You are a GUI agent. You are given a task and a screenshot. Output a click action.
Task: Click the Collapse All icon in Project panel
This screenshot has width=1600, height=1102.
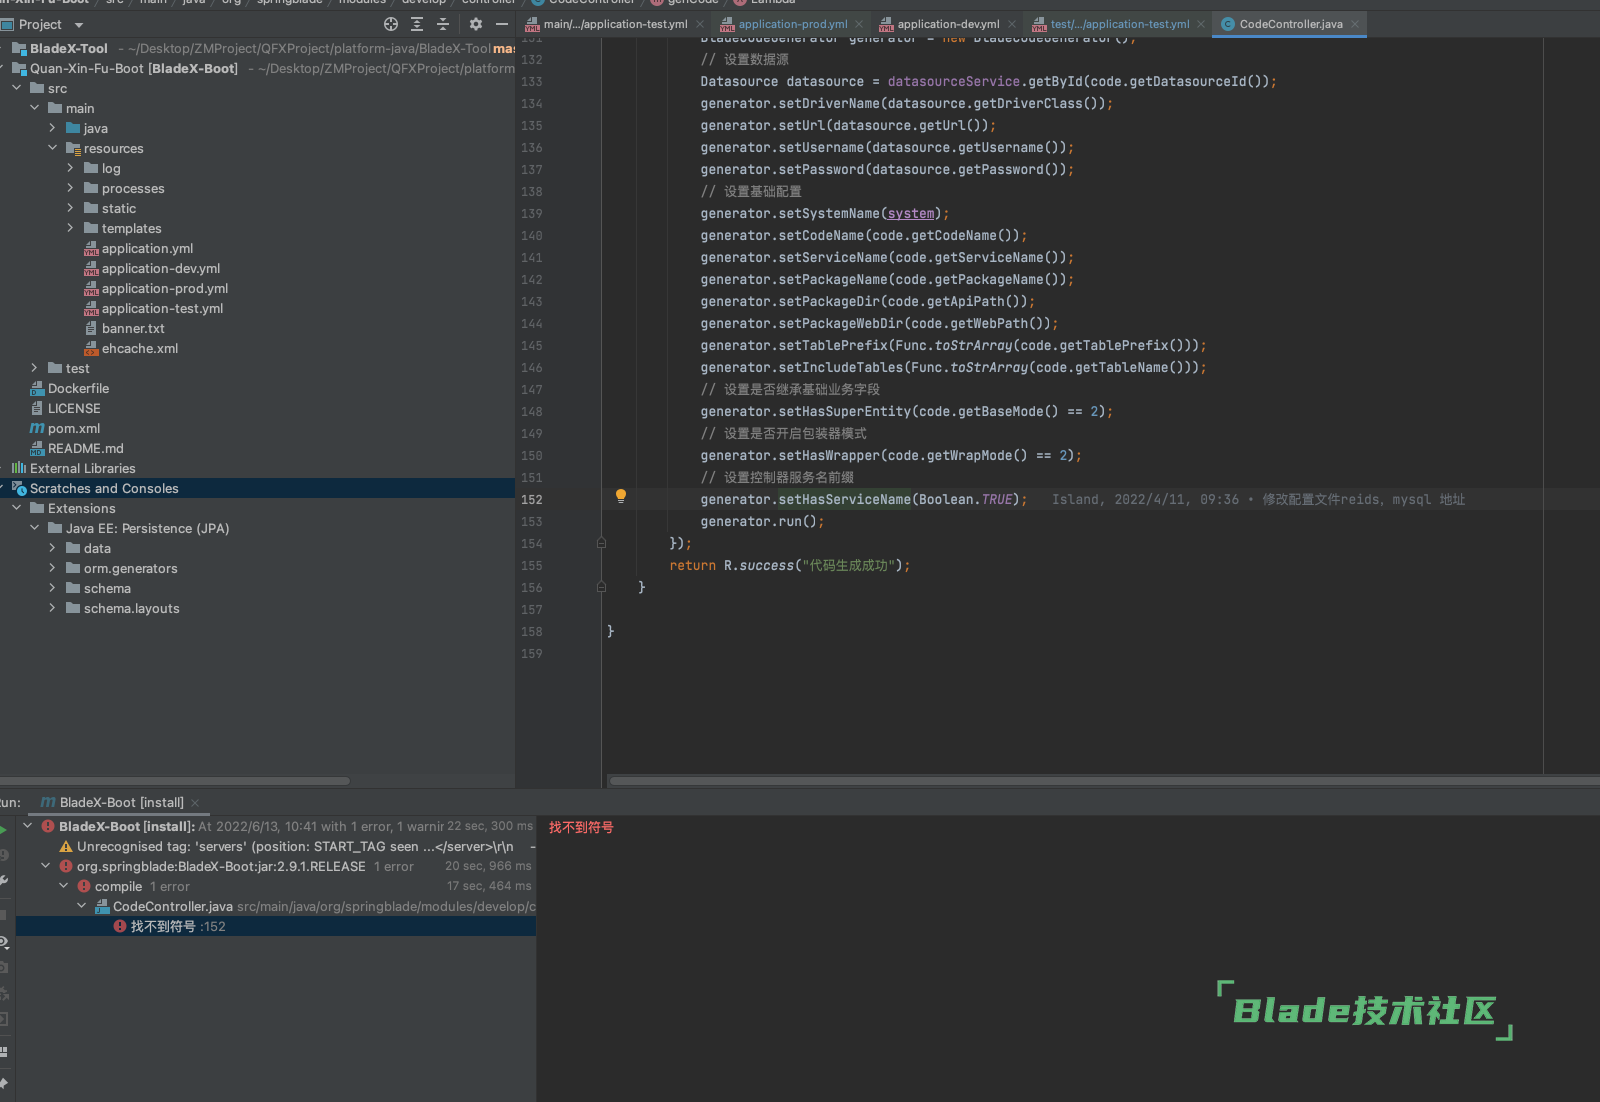[x=443, y=24]
